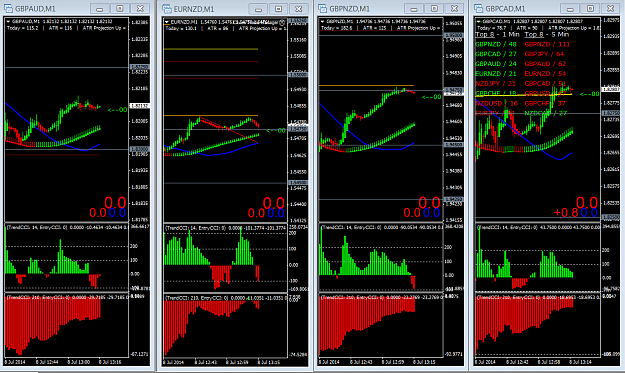Maximize the GBPCAD,M1 chart window
This screenshot has width=625, height=373.
[x=590, y=8]
